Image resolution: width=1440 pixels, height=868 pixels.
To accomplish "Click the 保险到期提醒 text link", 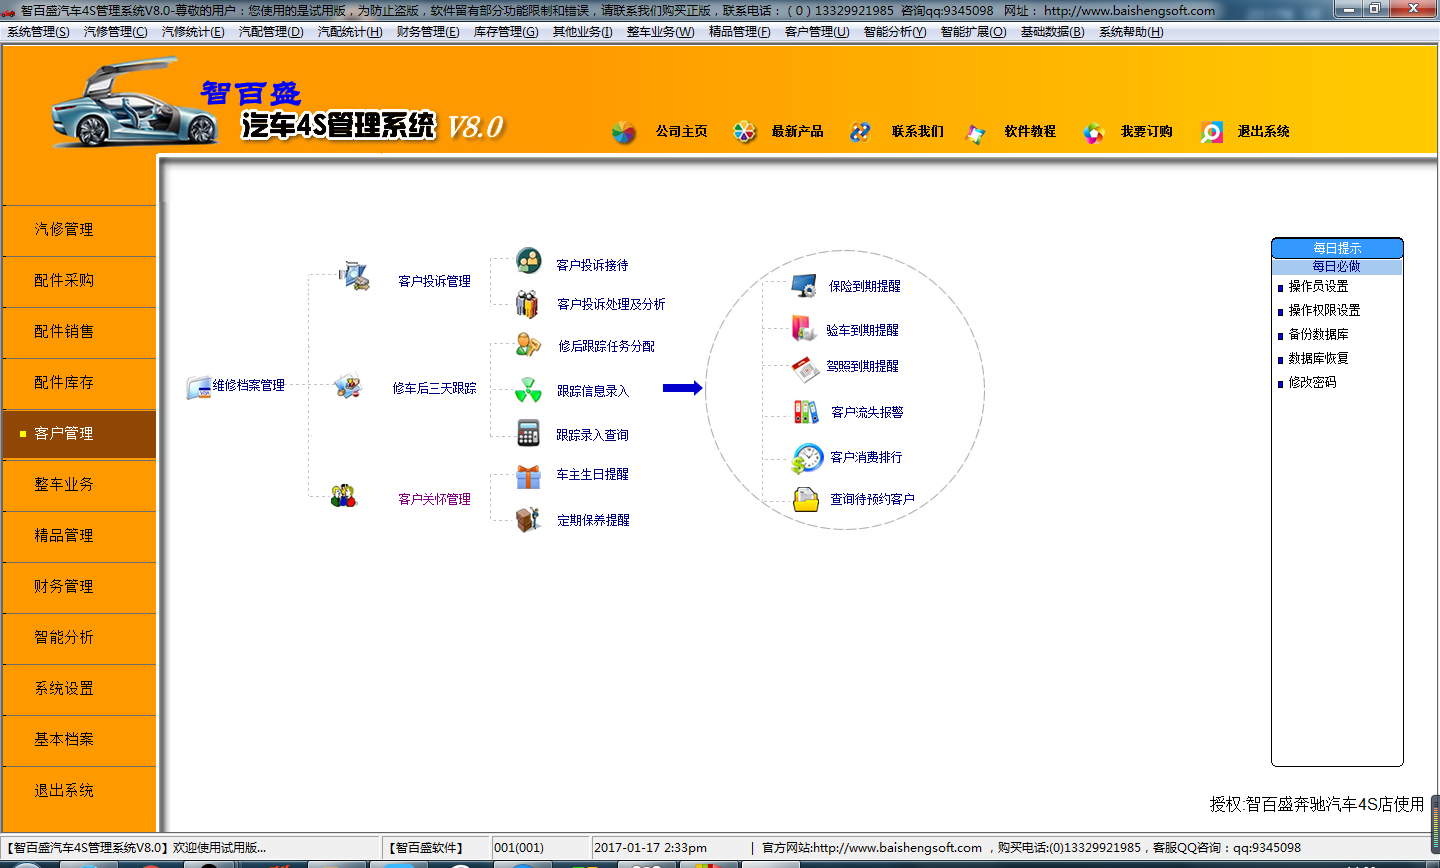I will click(865, 286).
